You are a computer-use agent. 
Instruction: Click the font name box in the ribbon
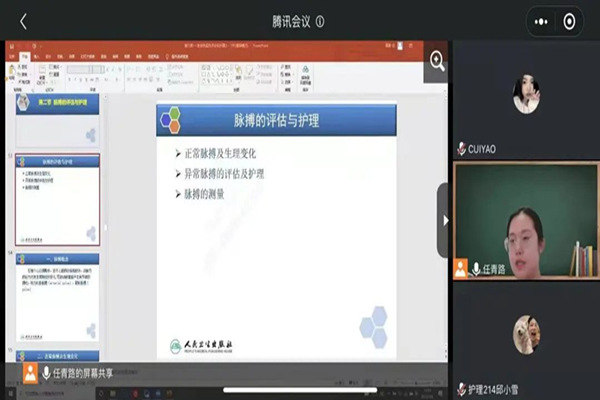78,69
